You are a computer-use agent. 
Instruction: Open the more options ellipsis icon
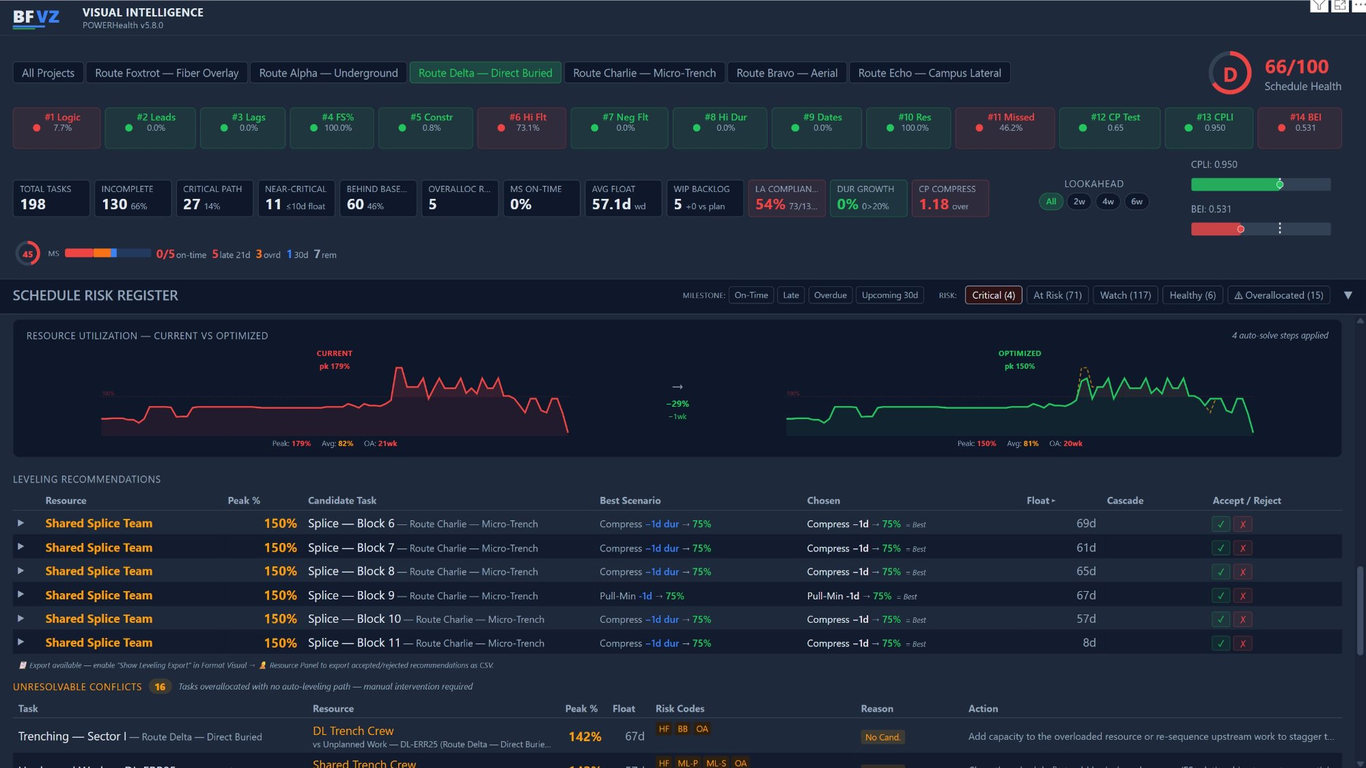(x=1359, y=6)
